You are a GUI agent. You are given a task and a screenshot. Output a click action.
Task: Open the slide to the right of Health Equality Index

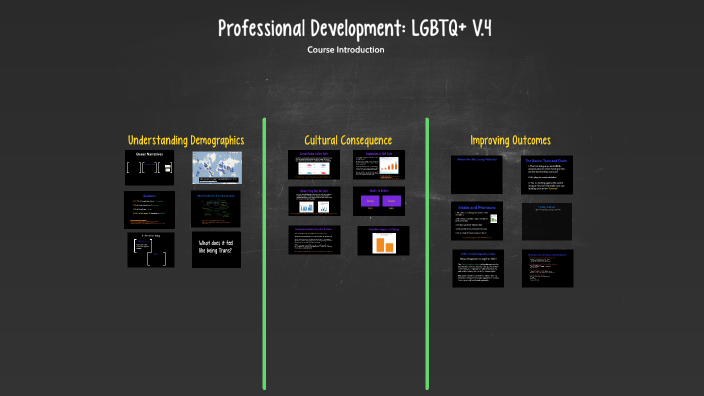coord(548,268)
